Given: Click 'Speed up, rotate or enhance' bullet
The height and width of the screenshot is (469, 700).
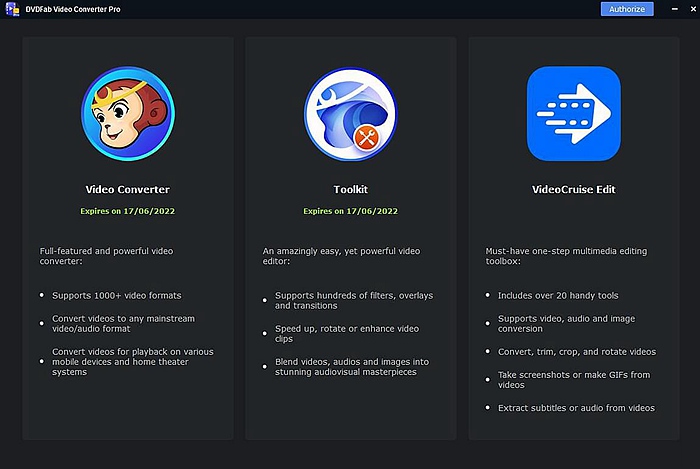Looking at the screenshot, I should pos(347,333).
